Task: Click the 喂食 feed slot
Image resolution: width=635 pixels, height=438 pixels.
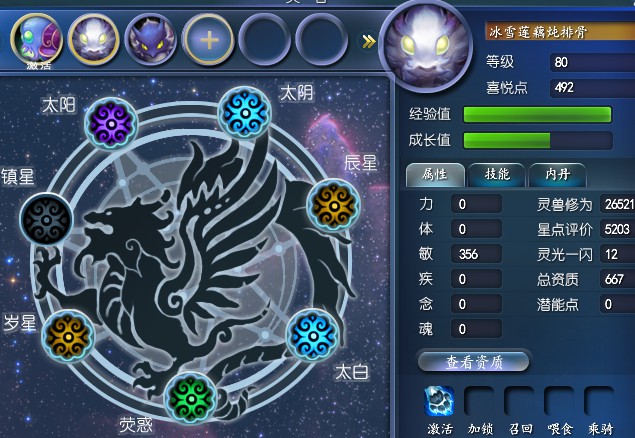Action: pos(559,401)
